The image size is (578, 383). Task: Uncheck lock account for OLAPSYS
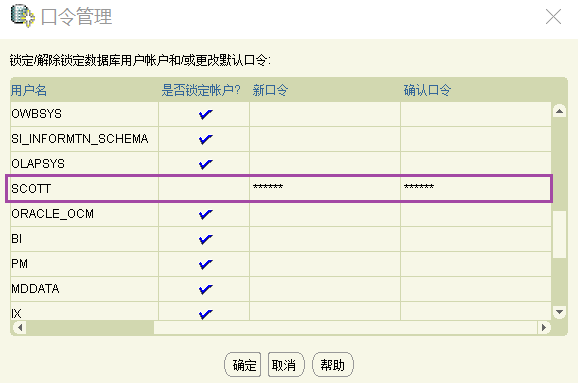pyautogui.click(x=205, y=164)
